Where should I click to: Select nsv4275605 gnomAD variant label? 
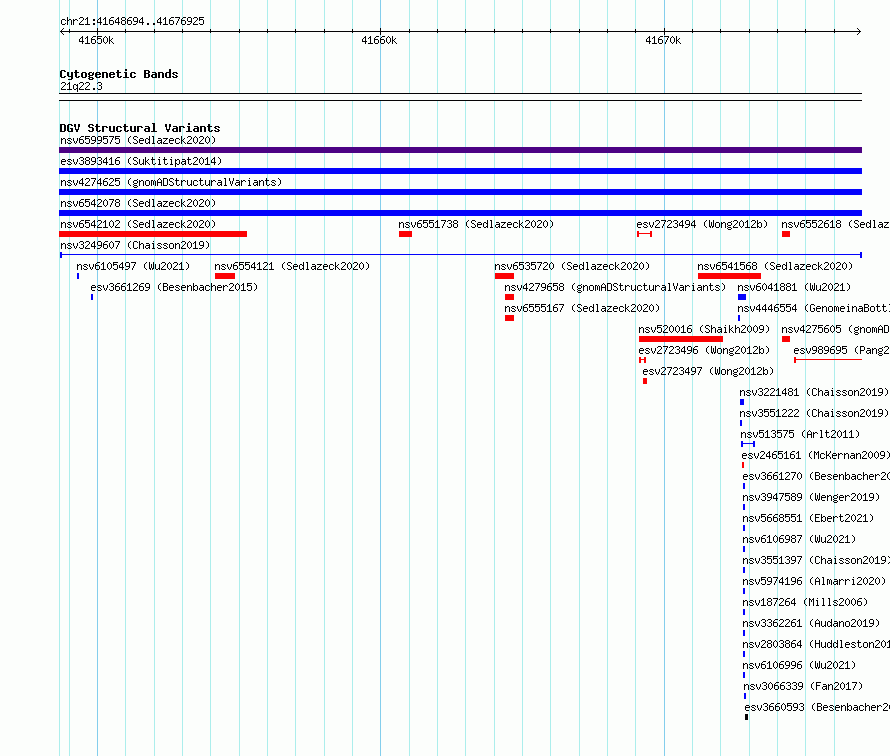tap(835, 329)
